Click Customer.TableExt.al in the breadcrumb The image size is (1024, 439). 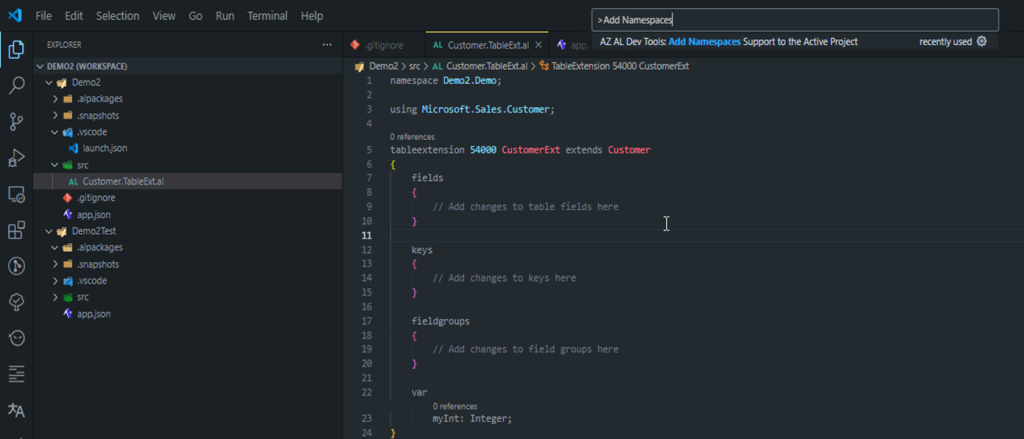click(x=487, y=66)
